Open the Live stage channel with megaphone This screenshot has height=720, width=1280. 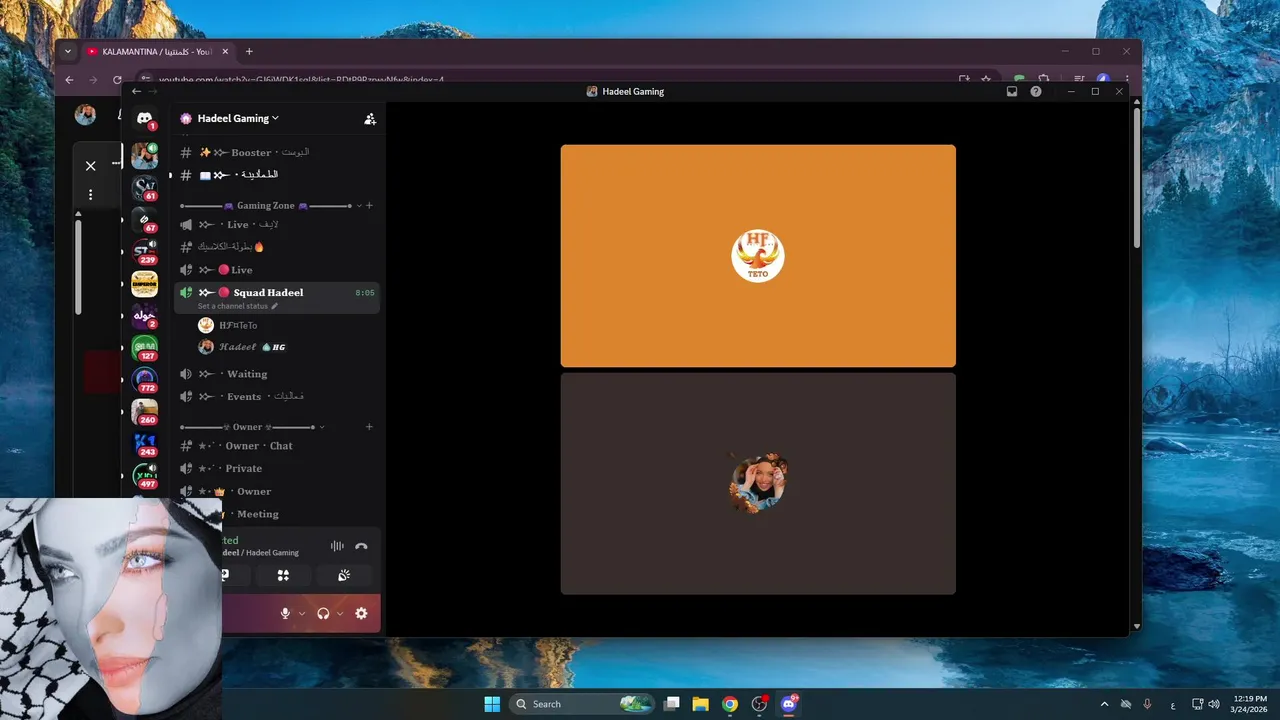point(277,225)
